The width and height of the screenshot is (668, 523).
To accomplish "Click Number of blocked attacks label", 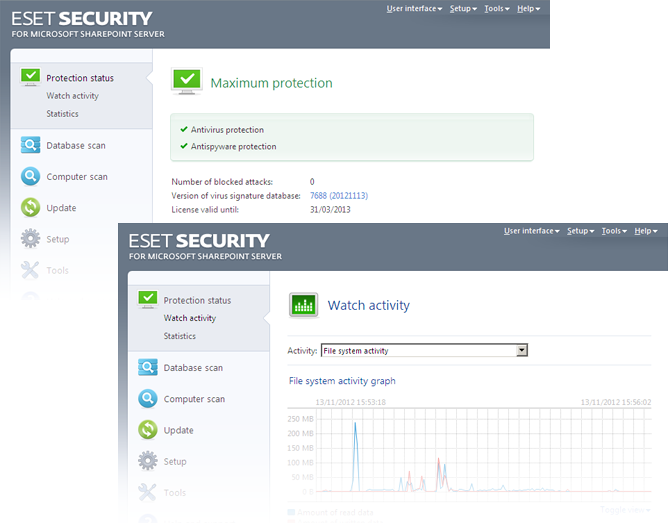I will click(x=222, y=182).
